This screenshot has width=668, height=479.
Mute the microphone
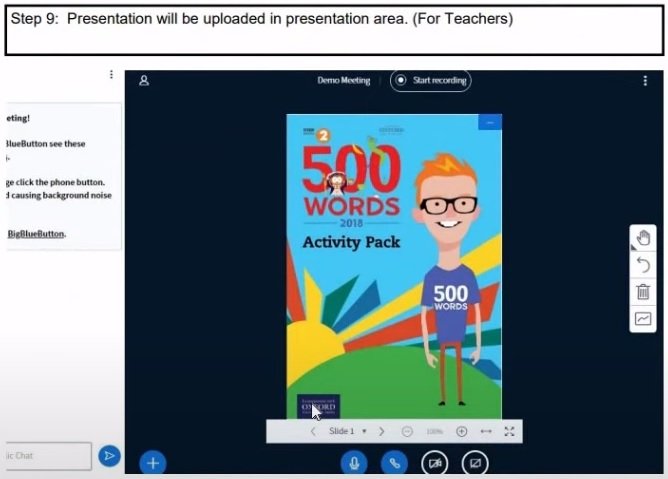353,462
